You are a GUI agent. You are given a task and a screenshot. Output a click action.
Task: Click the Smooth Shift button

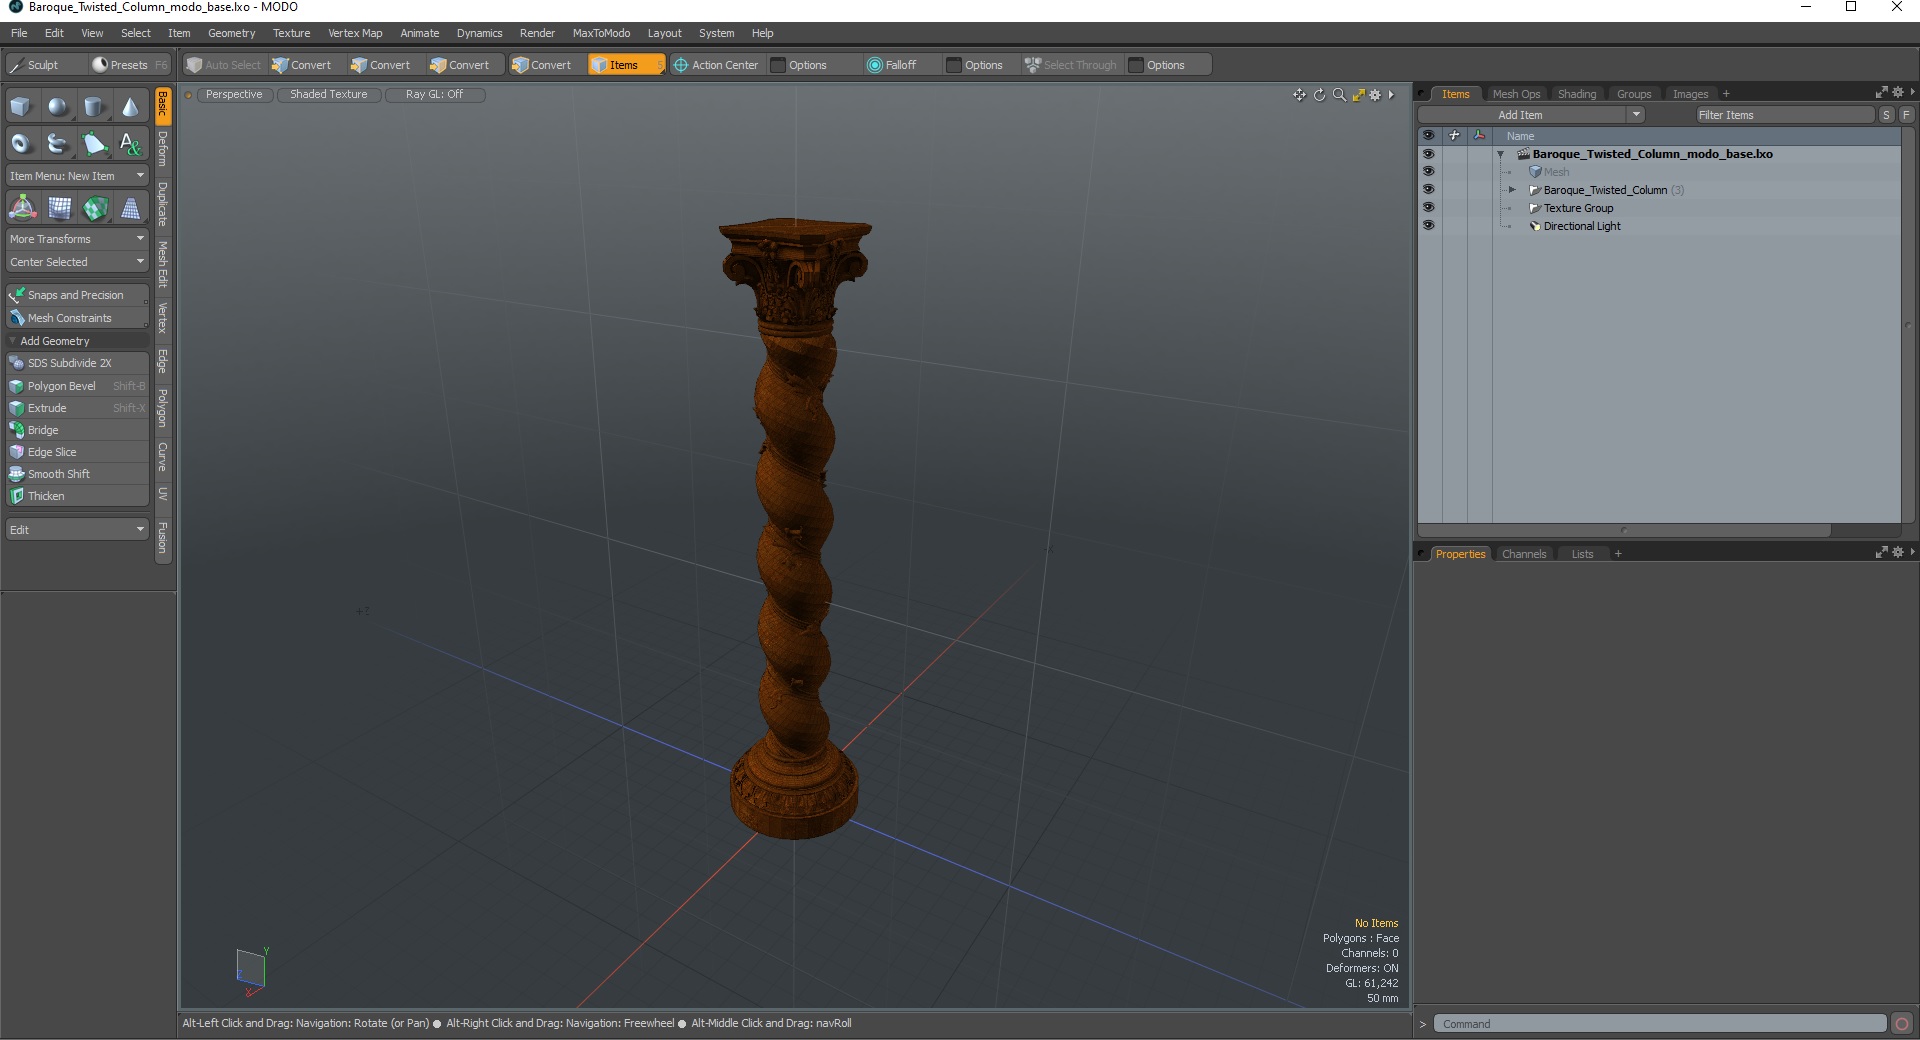[77, 474]
